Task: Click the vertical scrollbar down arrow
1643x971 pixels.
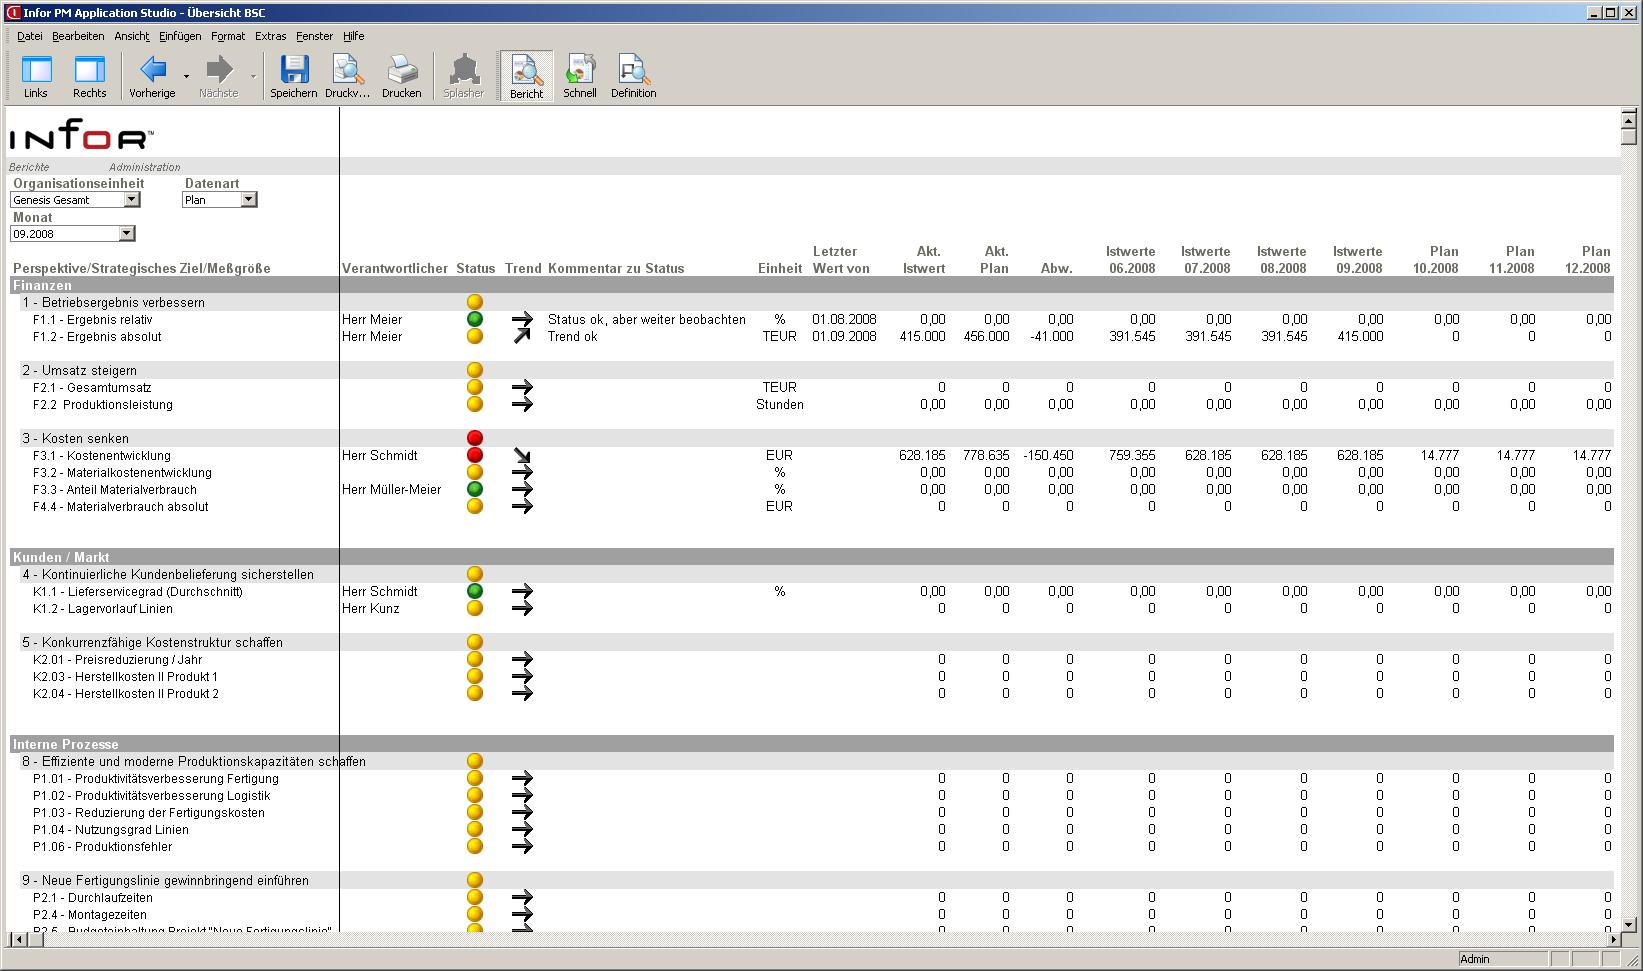Action: tap(1629, 925)
